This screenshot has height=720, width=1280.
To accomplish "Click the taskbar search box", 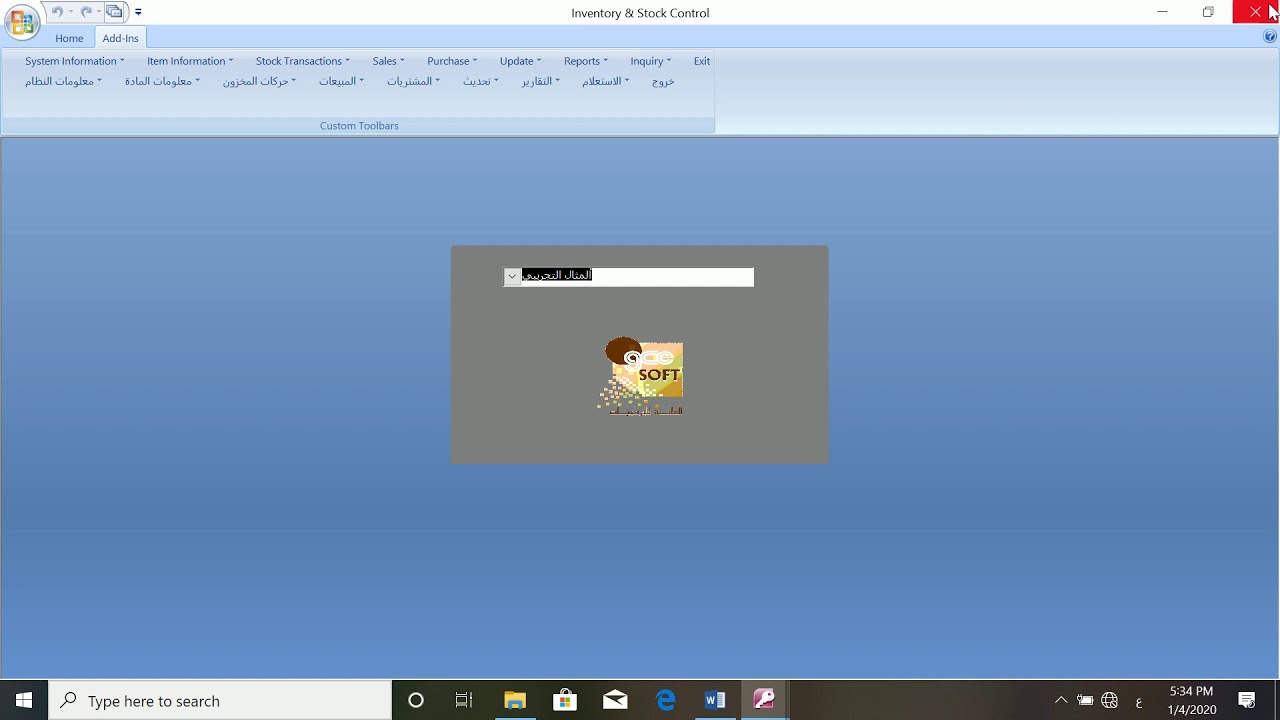I will click(x=220, y=700).
